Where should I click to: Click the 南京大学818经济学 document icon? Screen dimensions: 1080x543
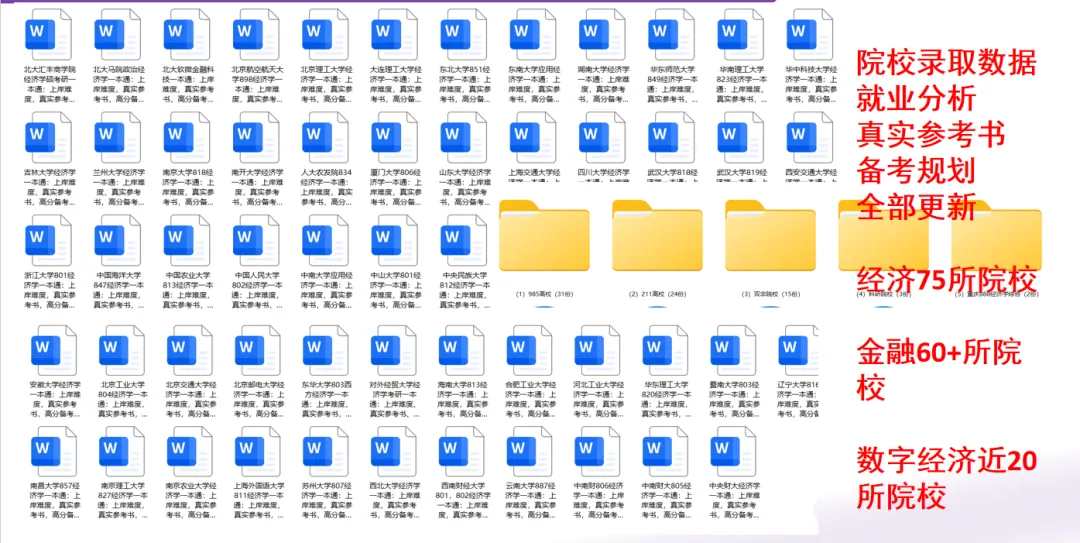[187, 136]
